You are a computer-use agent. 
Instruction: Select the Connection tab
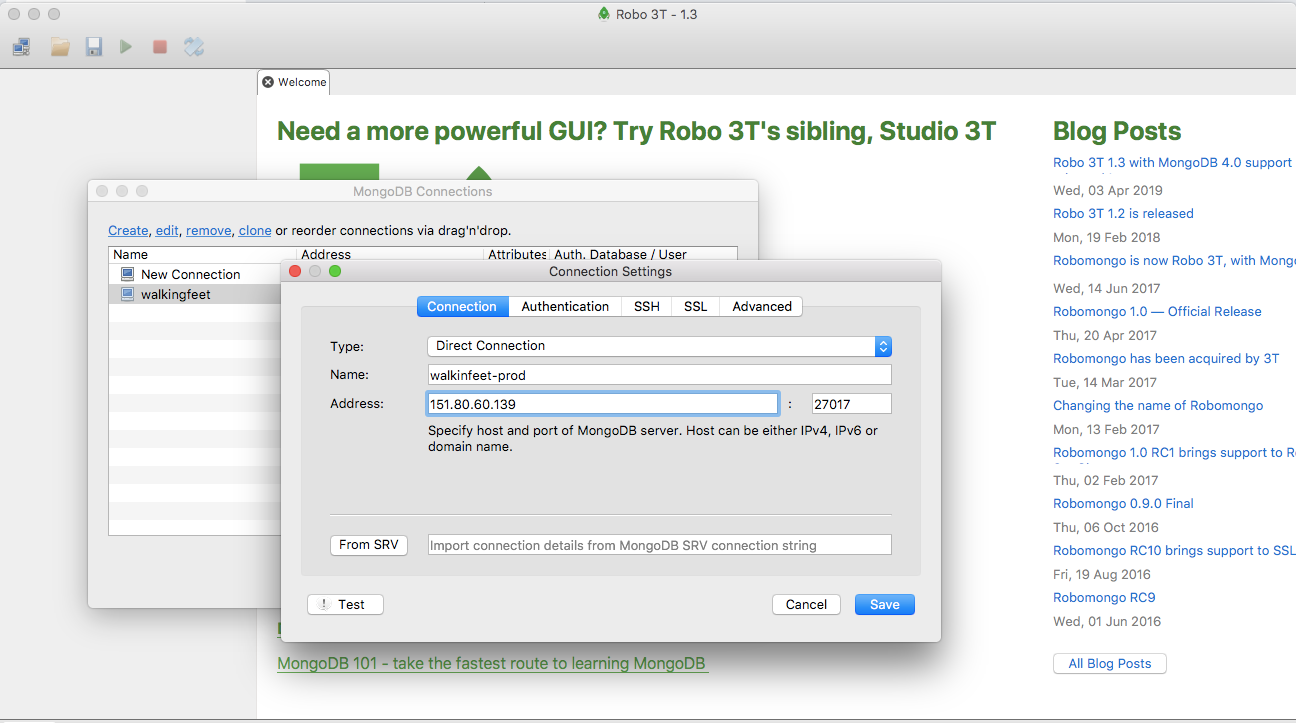point(462,306)
